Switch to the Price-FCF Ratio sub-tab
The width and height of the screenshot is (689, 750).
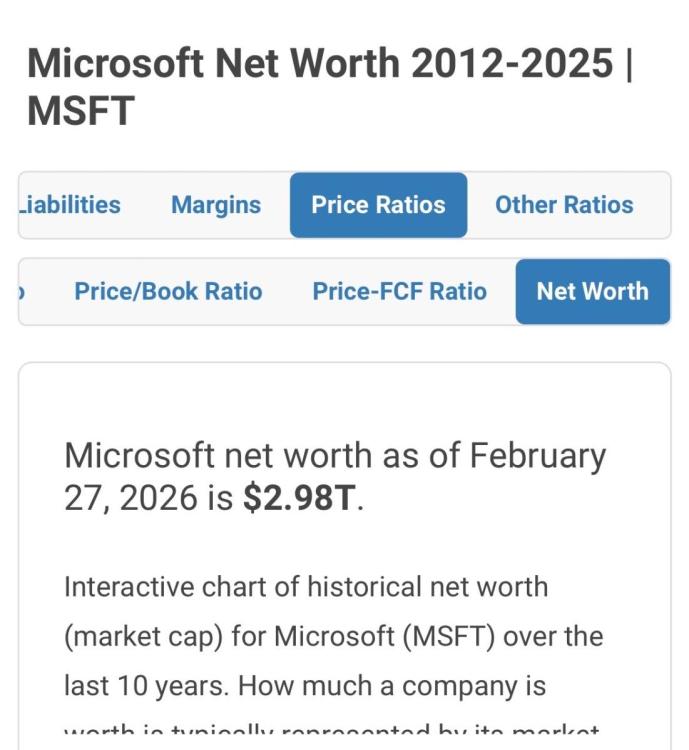point(399,292)
